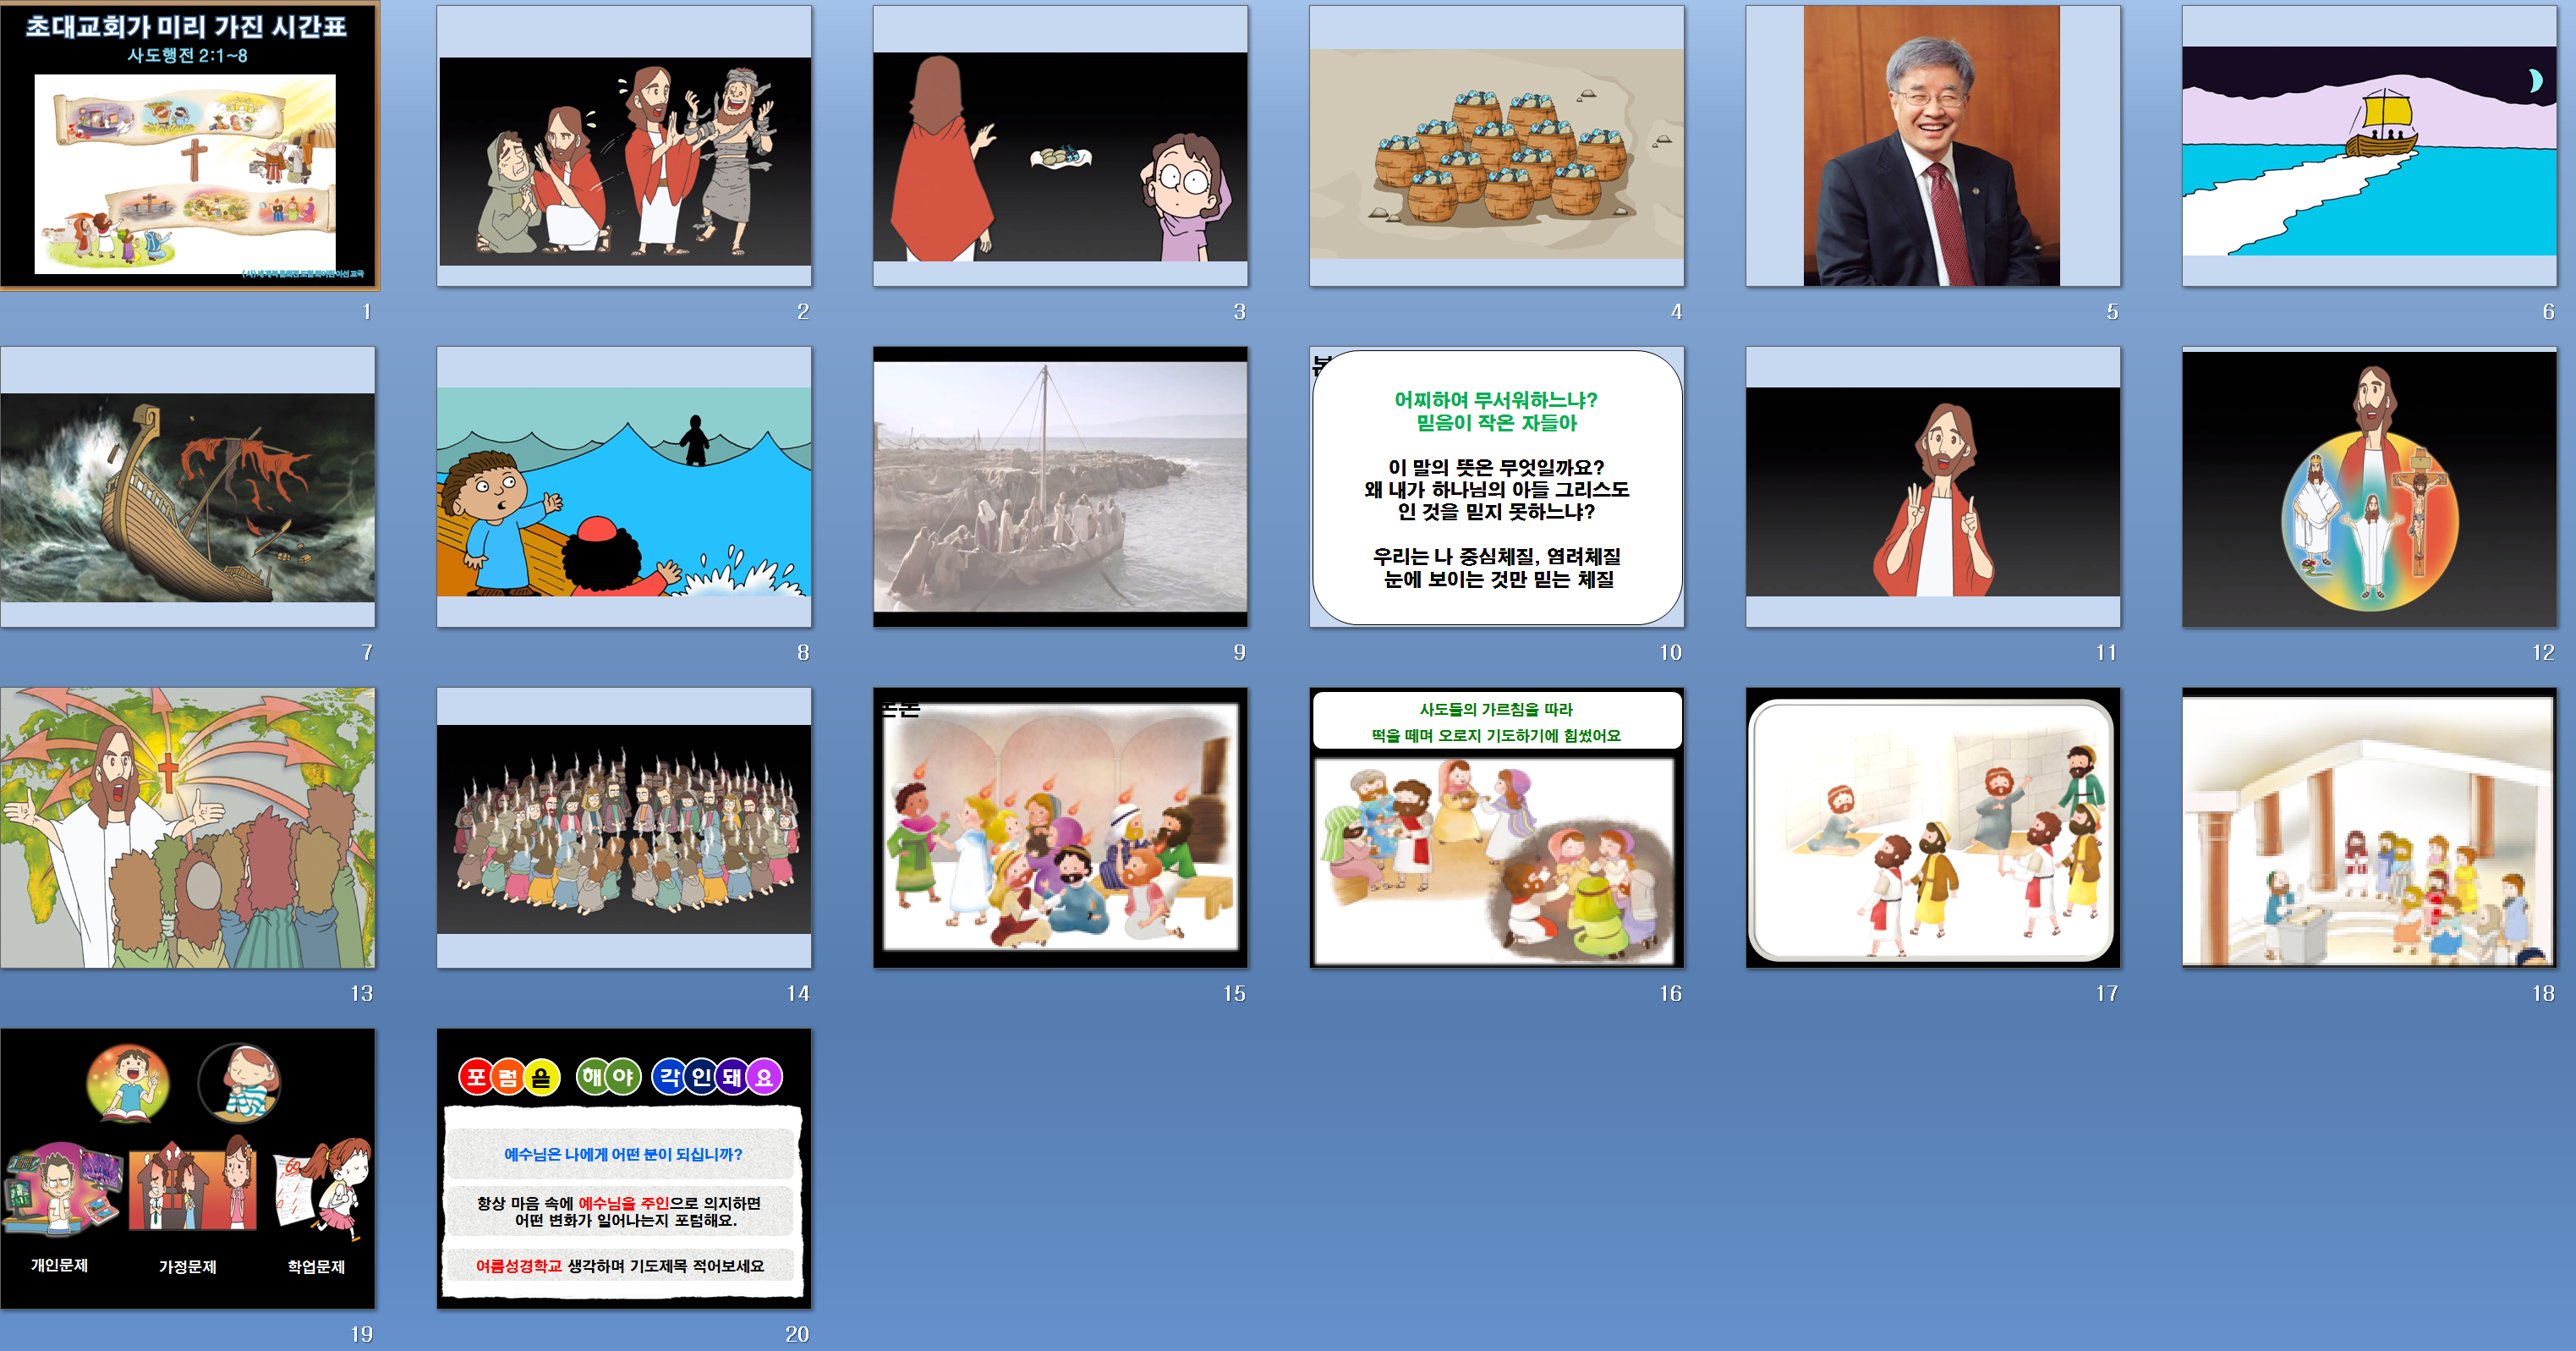This screenshot has width=2576, height=1351.
Task: Choose slide 9 foggy boat photograph
Action: pos(1060,487)
